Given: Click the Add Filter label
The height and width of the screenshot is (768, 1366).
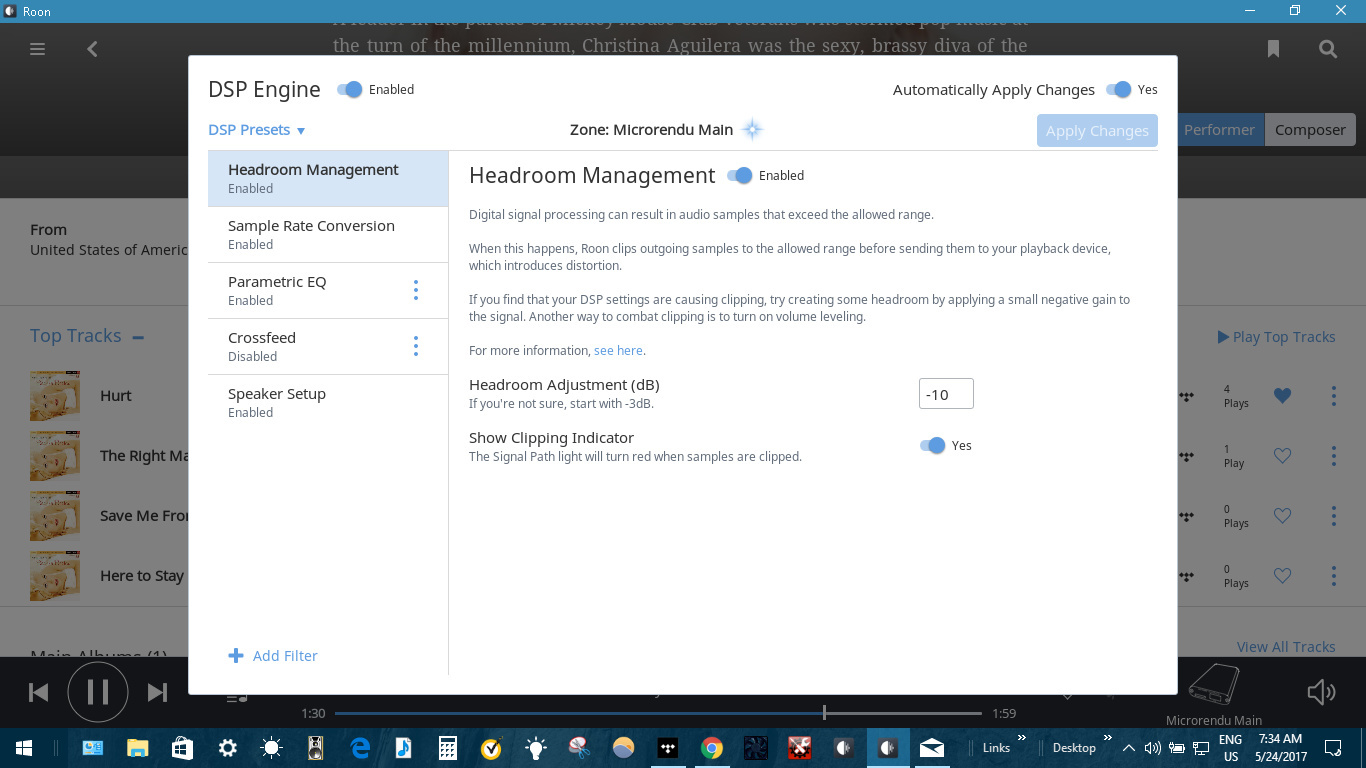Looking at the screenshot, I should (285, 656).
